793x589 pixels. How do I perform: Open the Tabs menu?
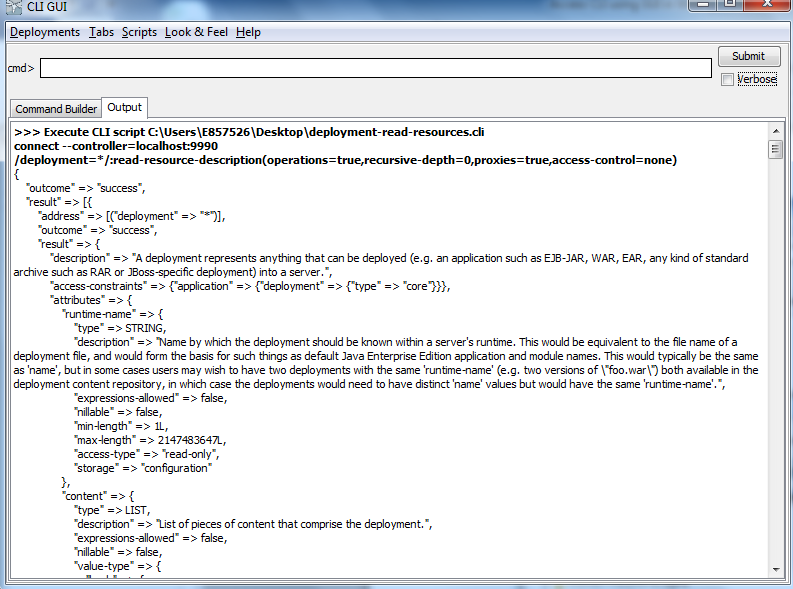pos(102,32)
